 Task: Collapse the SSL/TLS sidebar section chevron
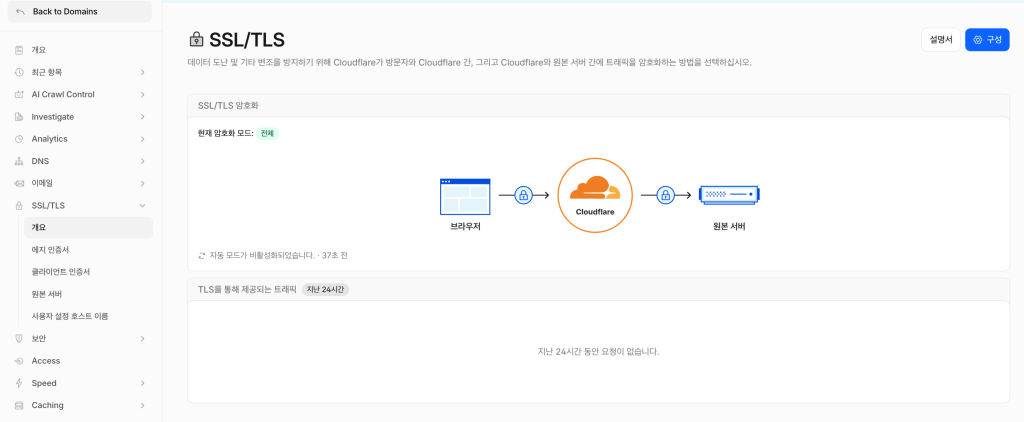[142, 205]
